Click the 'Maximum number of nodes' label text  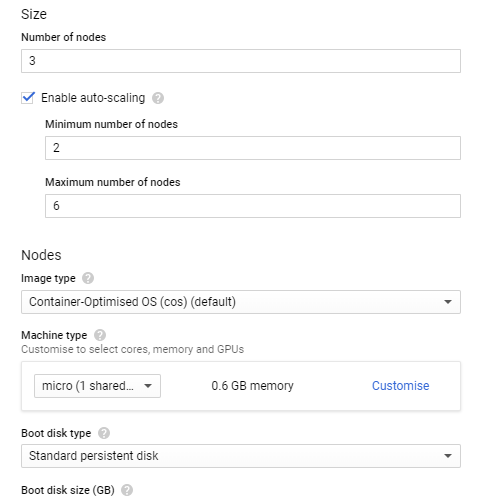click(x=113, y=182)
